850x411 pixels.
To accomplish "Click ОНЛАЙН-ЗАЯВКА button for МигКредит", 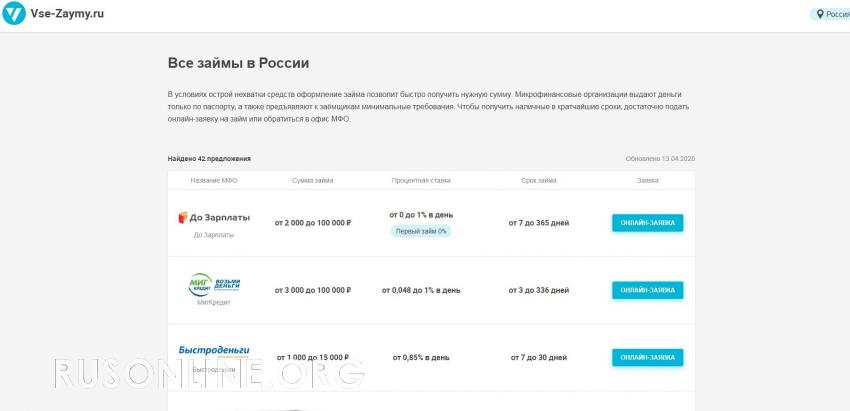I will pos(647,290).
